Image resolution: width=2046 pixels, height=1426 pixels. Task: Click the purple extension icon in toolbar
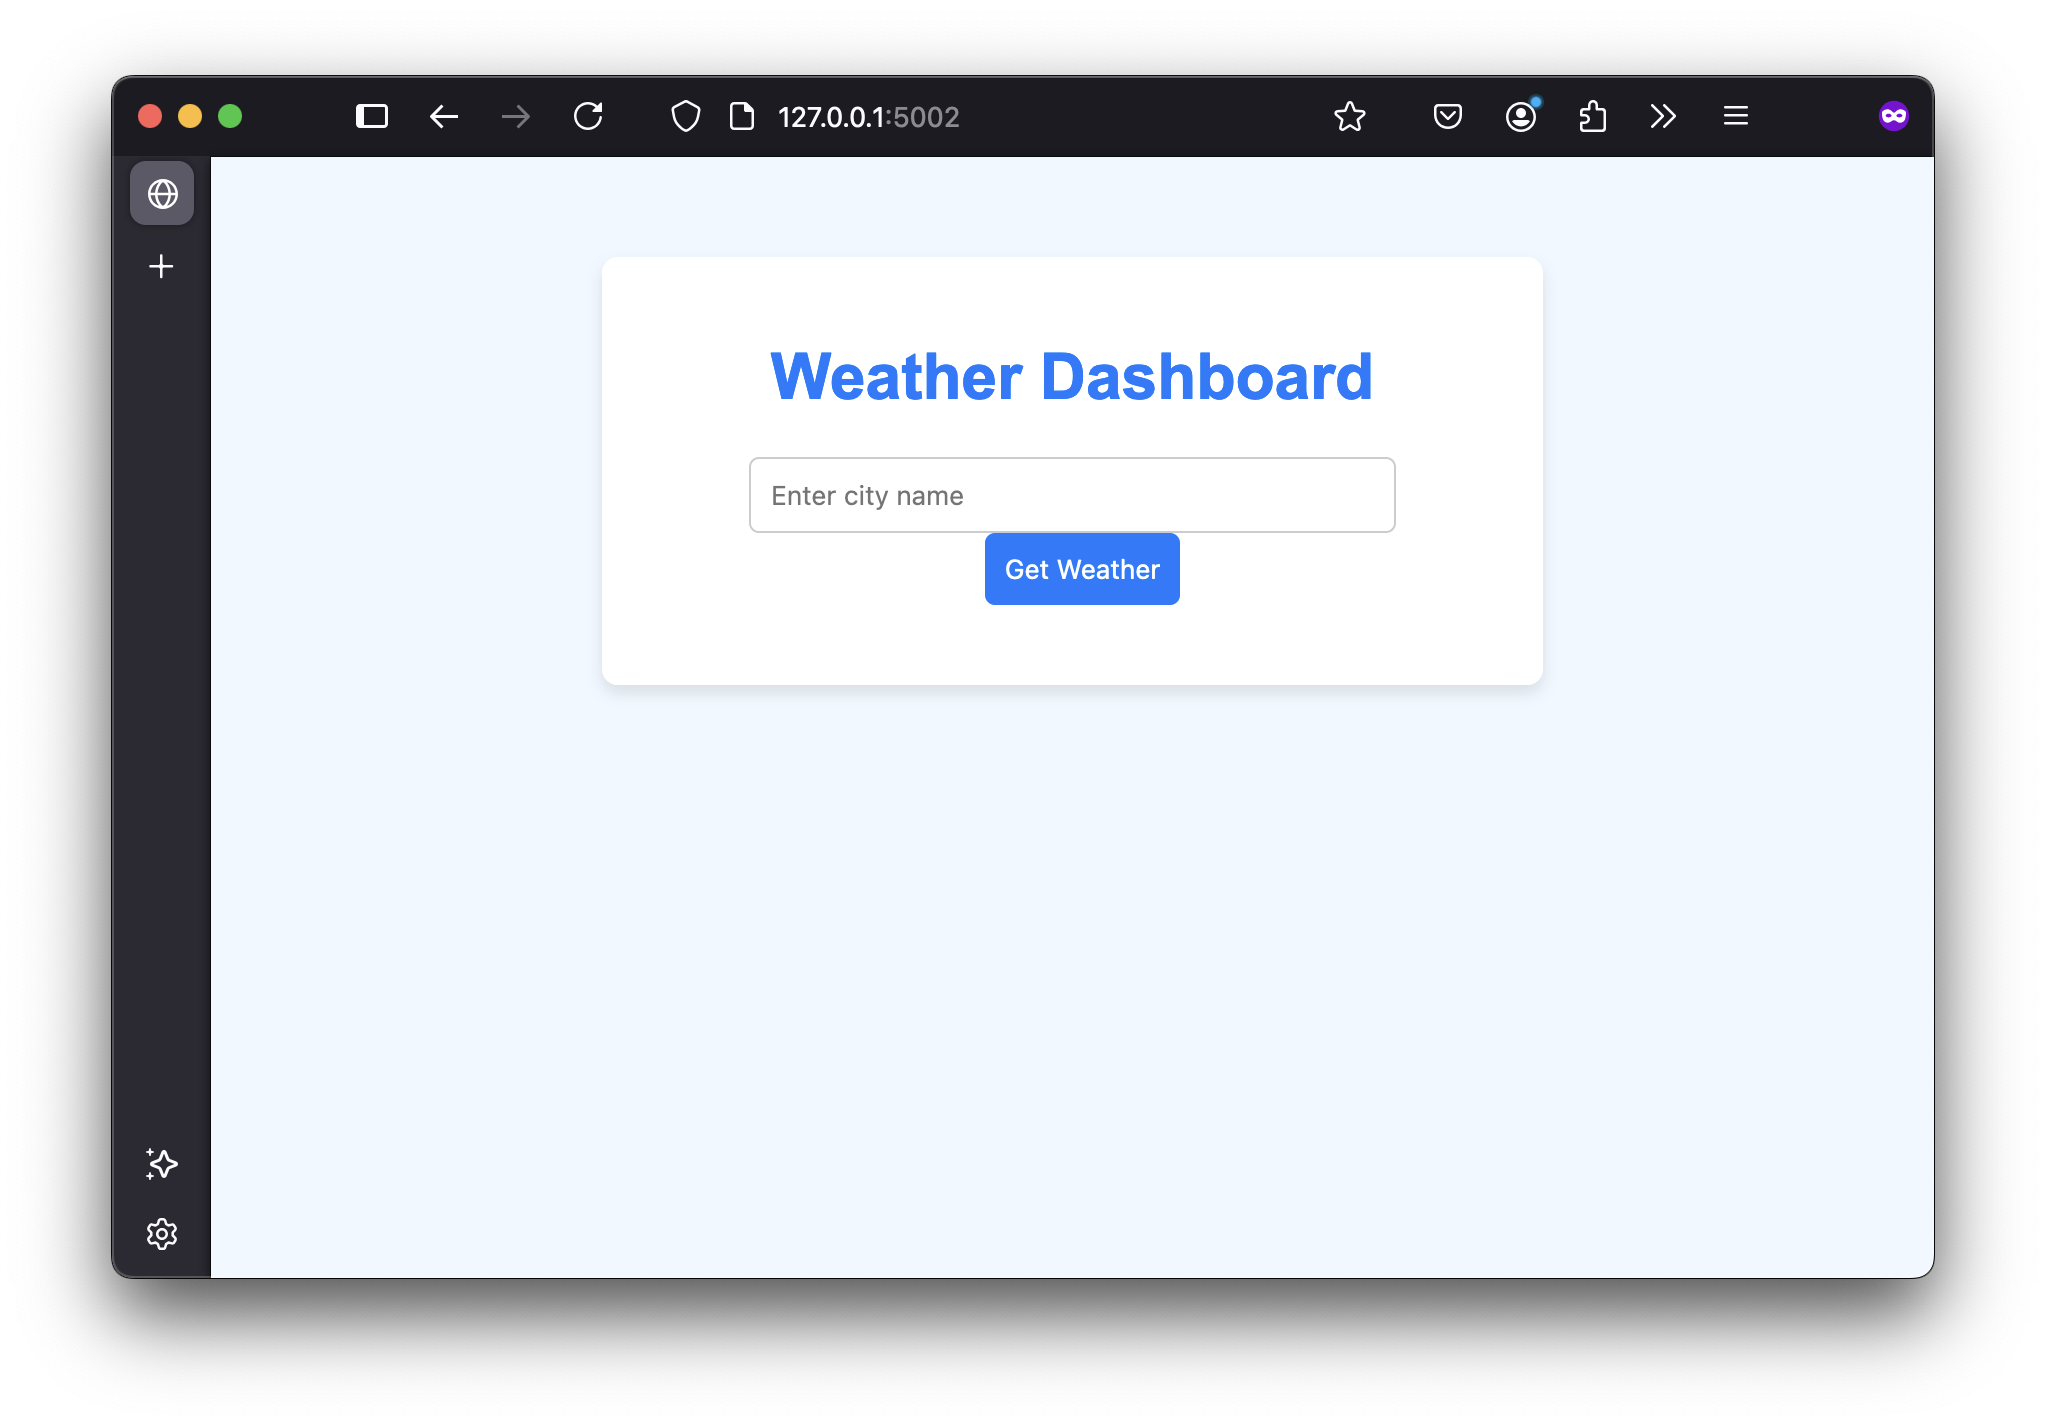(x=1893, y=115)
